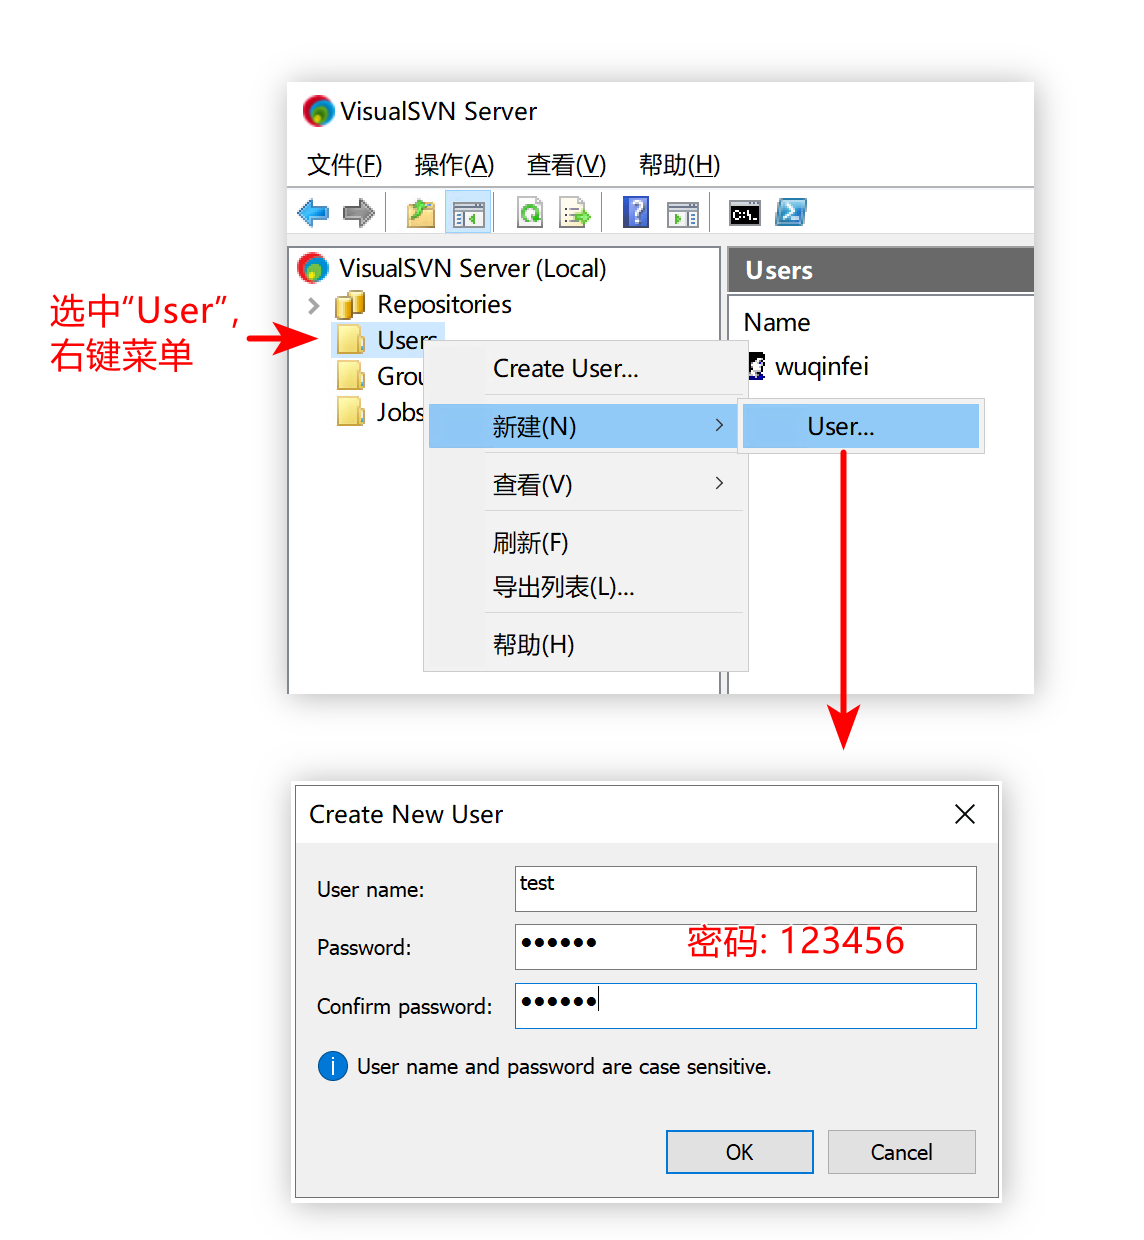Select 新建(N) in the context menu
1144x1240 pixels.
click(585, 426)
